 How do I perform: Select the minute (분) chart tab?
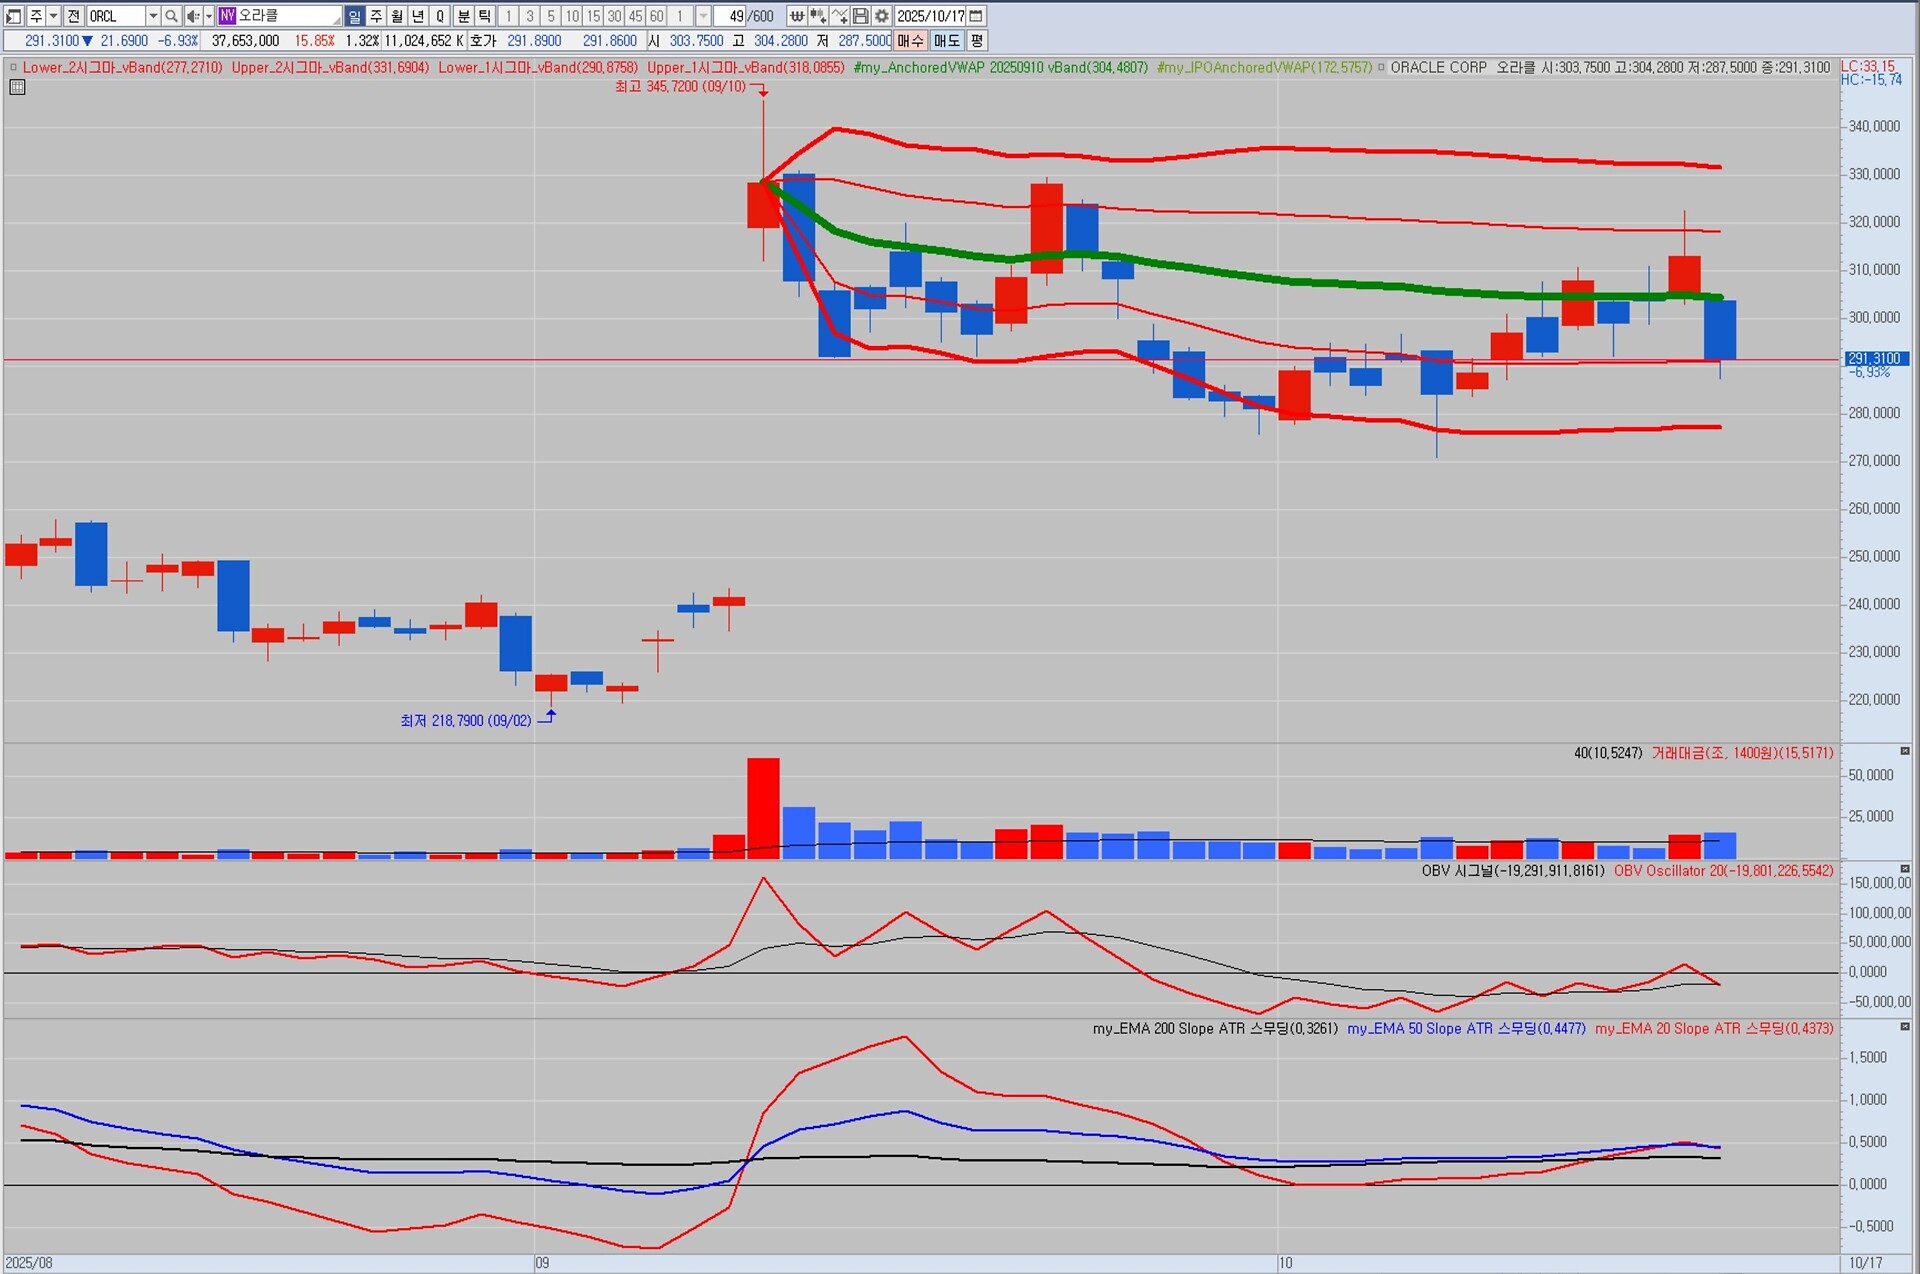(x=464, y=16)
